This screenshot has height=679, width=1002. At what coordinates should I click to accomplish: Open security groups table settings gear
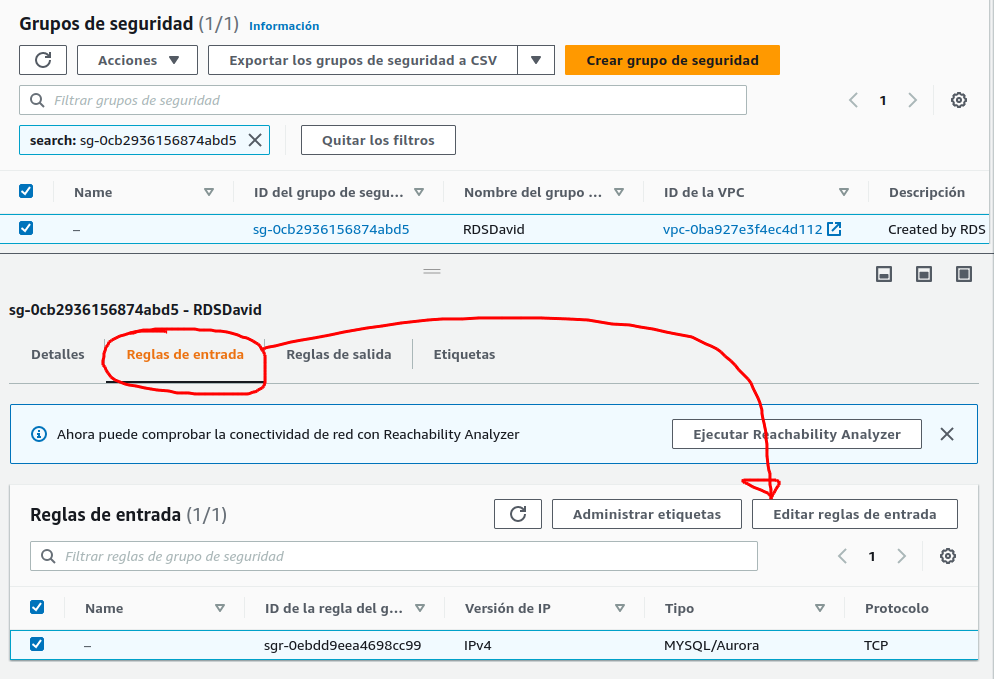pyautogui.click(x=959, y=100)
